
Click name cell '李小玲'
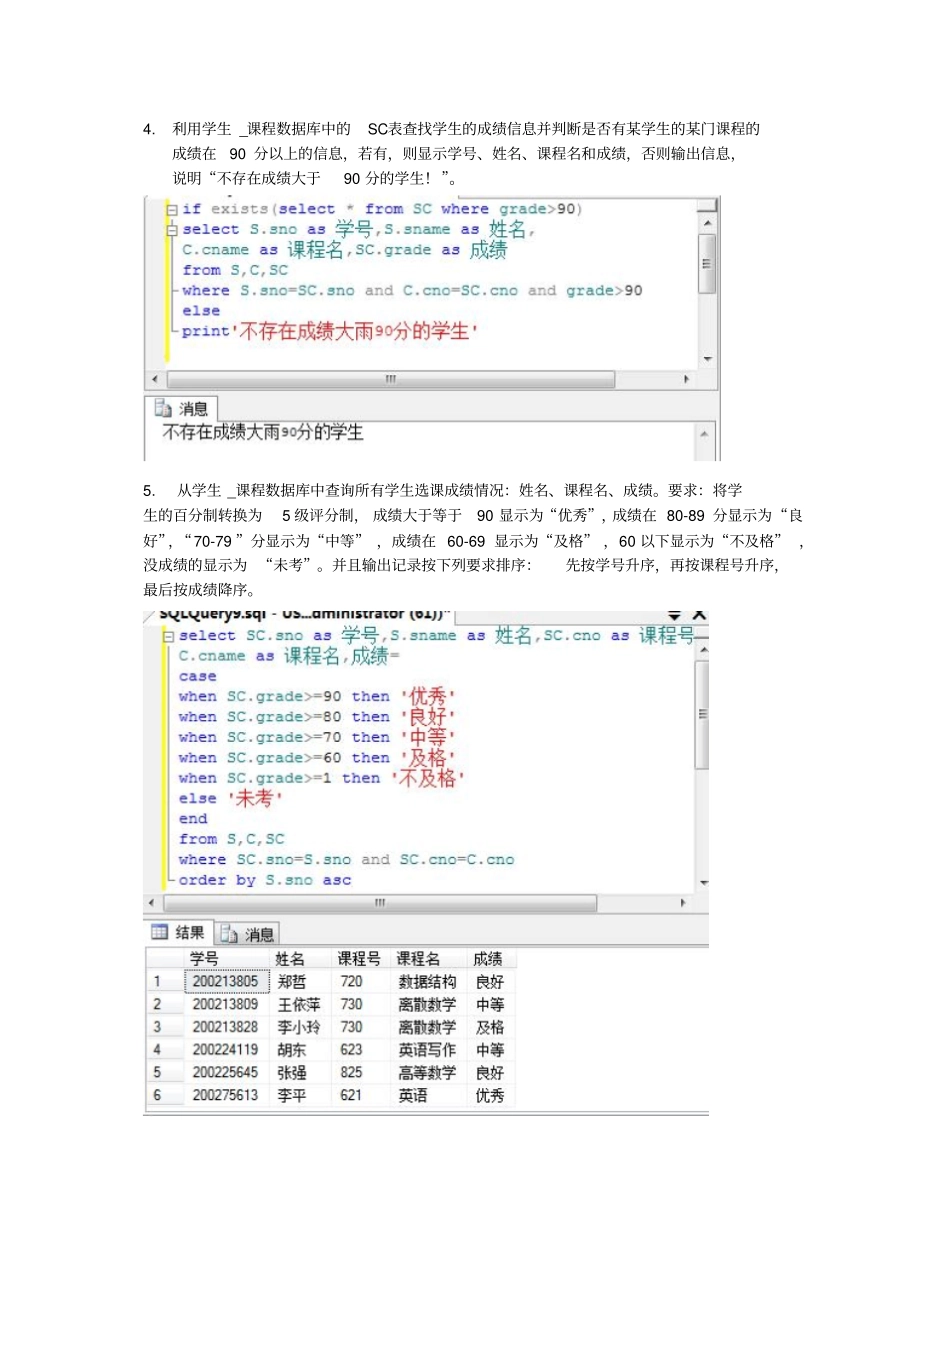[x=301, y=1027]
